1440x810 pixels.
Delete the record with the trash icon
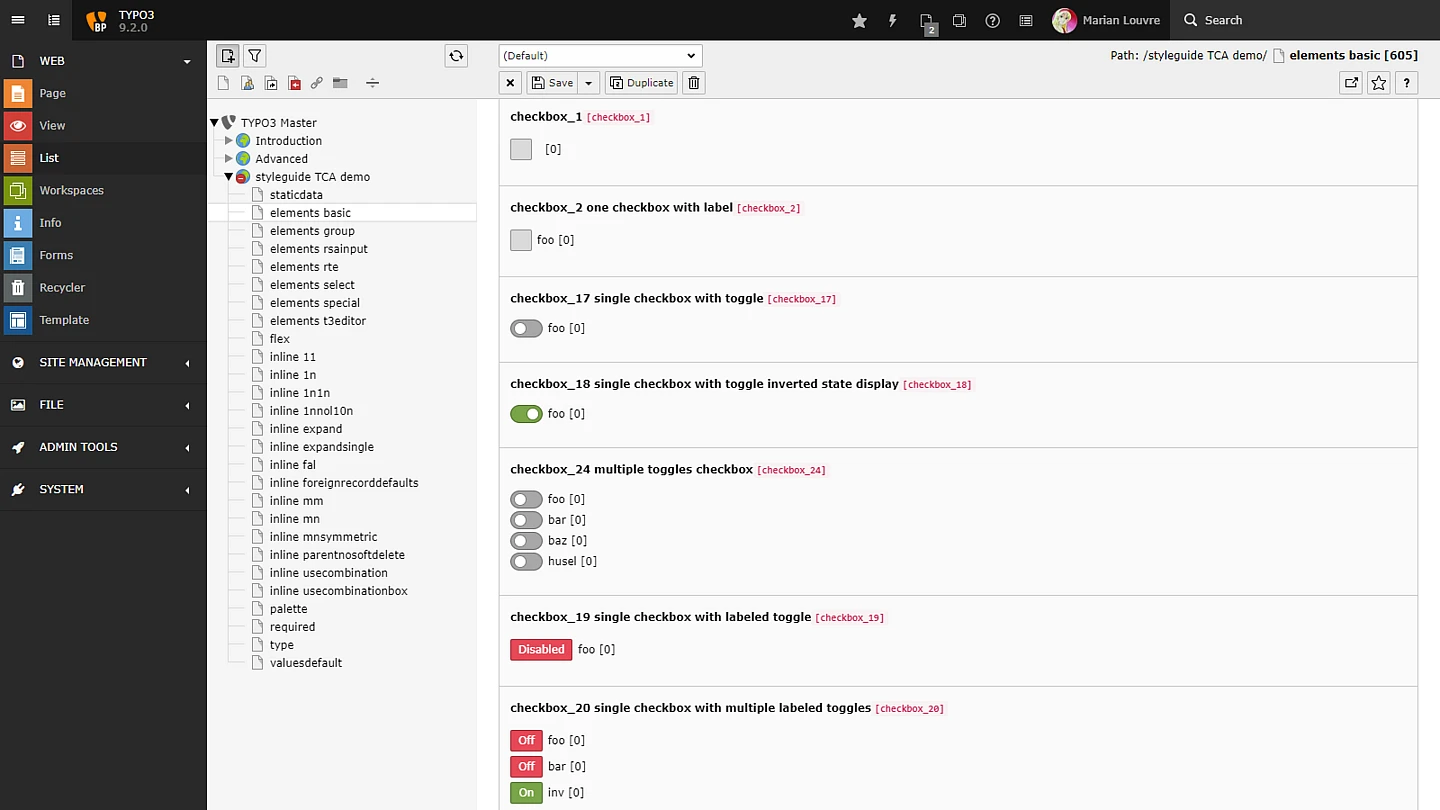pos(694,83)
